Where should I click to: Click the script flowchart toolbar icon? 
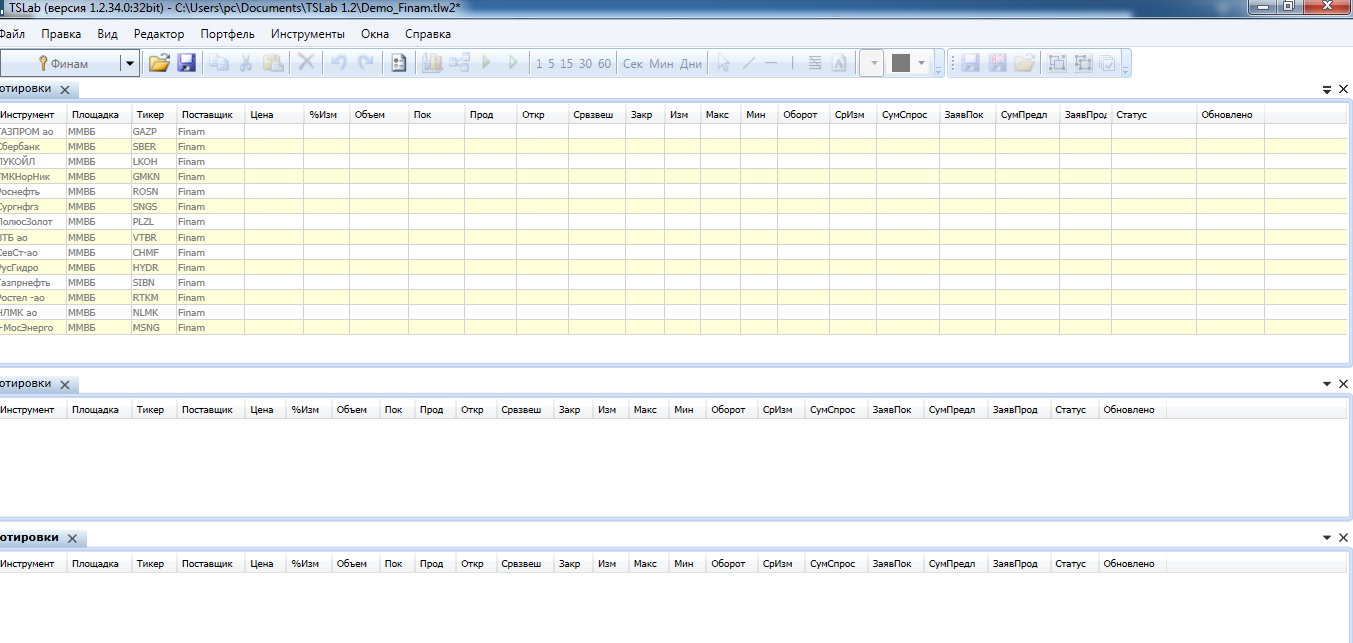[459, 63]
